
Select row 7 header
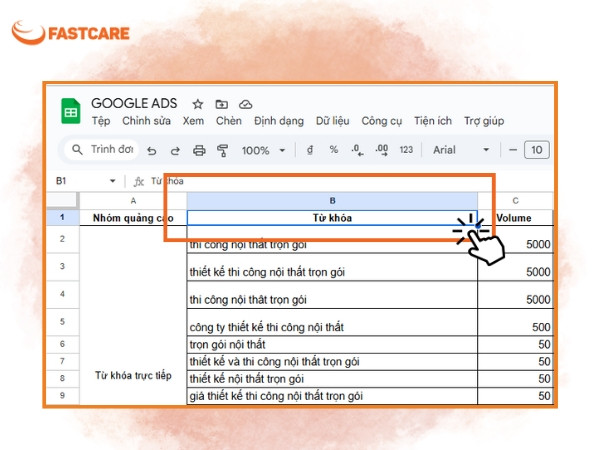coord(62,361)
